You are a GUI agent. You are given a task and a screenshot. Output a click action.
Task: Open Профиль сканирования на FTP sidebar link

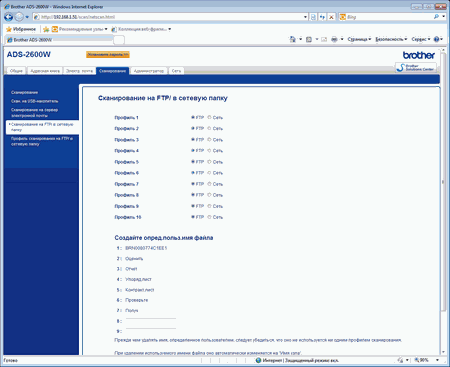pos(42,141)
